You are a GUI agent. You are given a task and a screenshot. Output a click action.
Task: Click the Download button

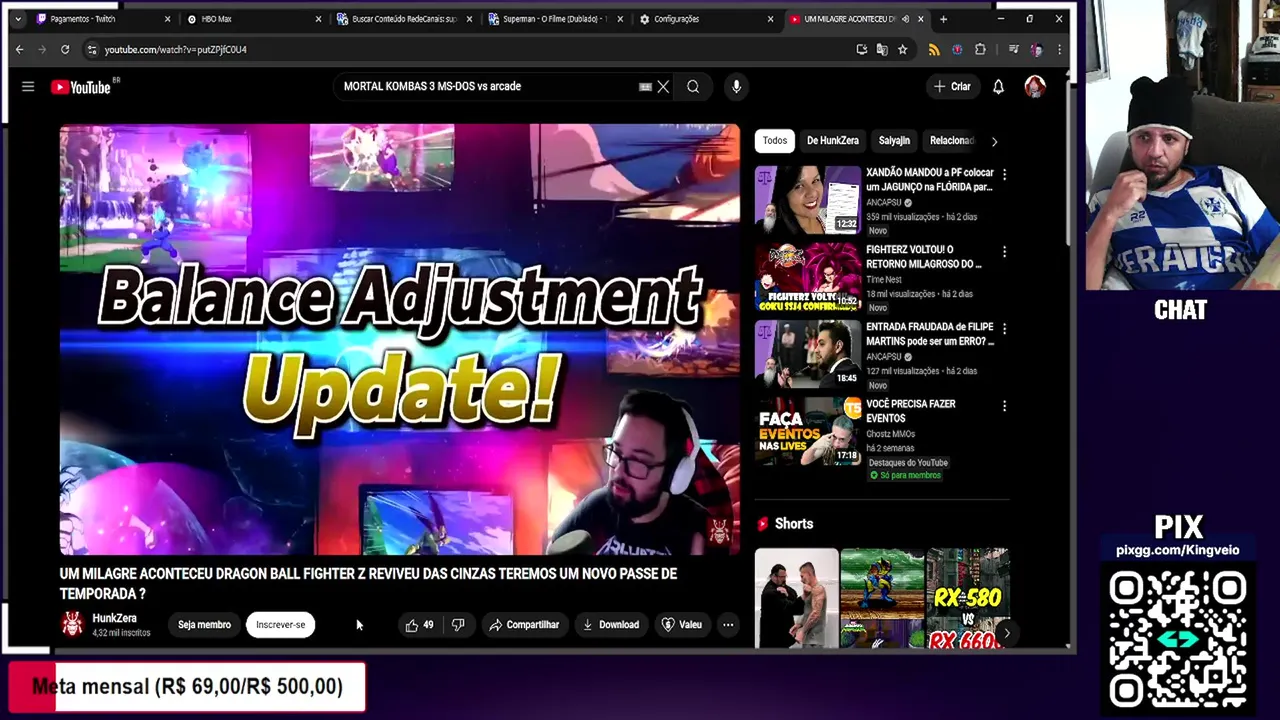611,625
